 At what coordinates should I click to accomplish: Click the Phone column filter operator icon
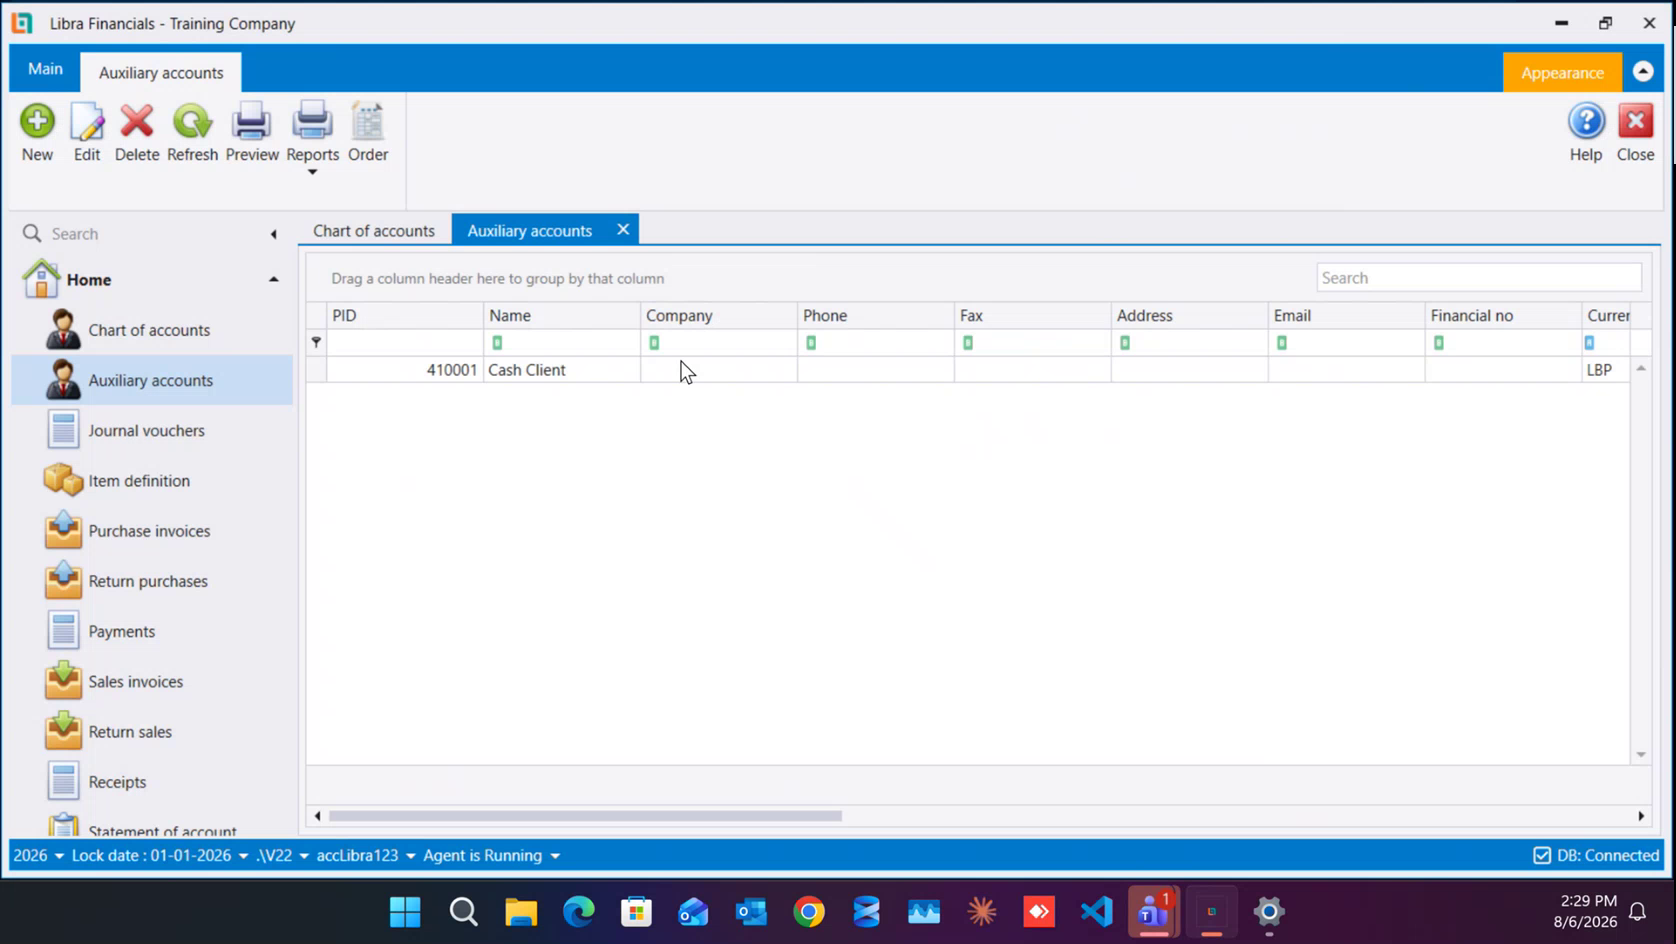point(811,343)
